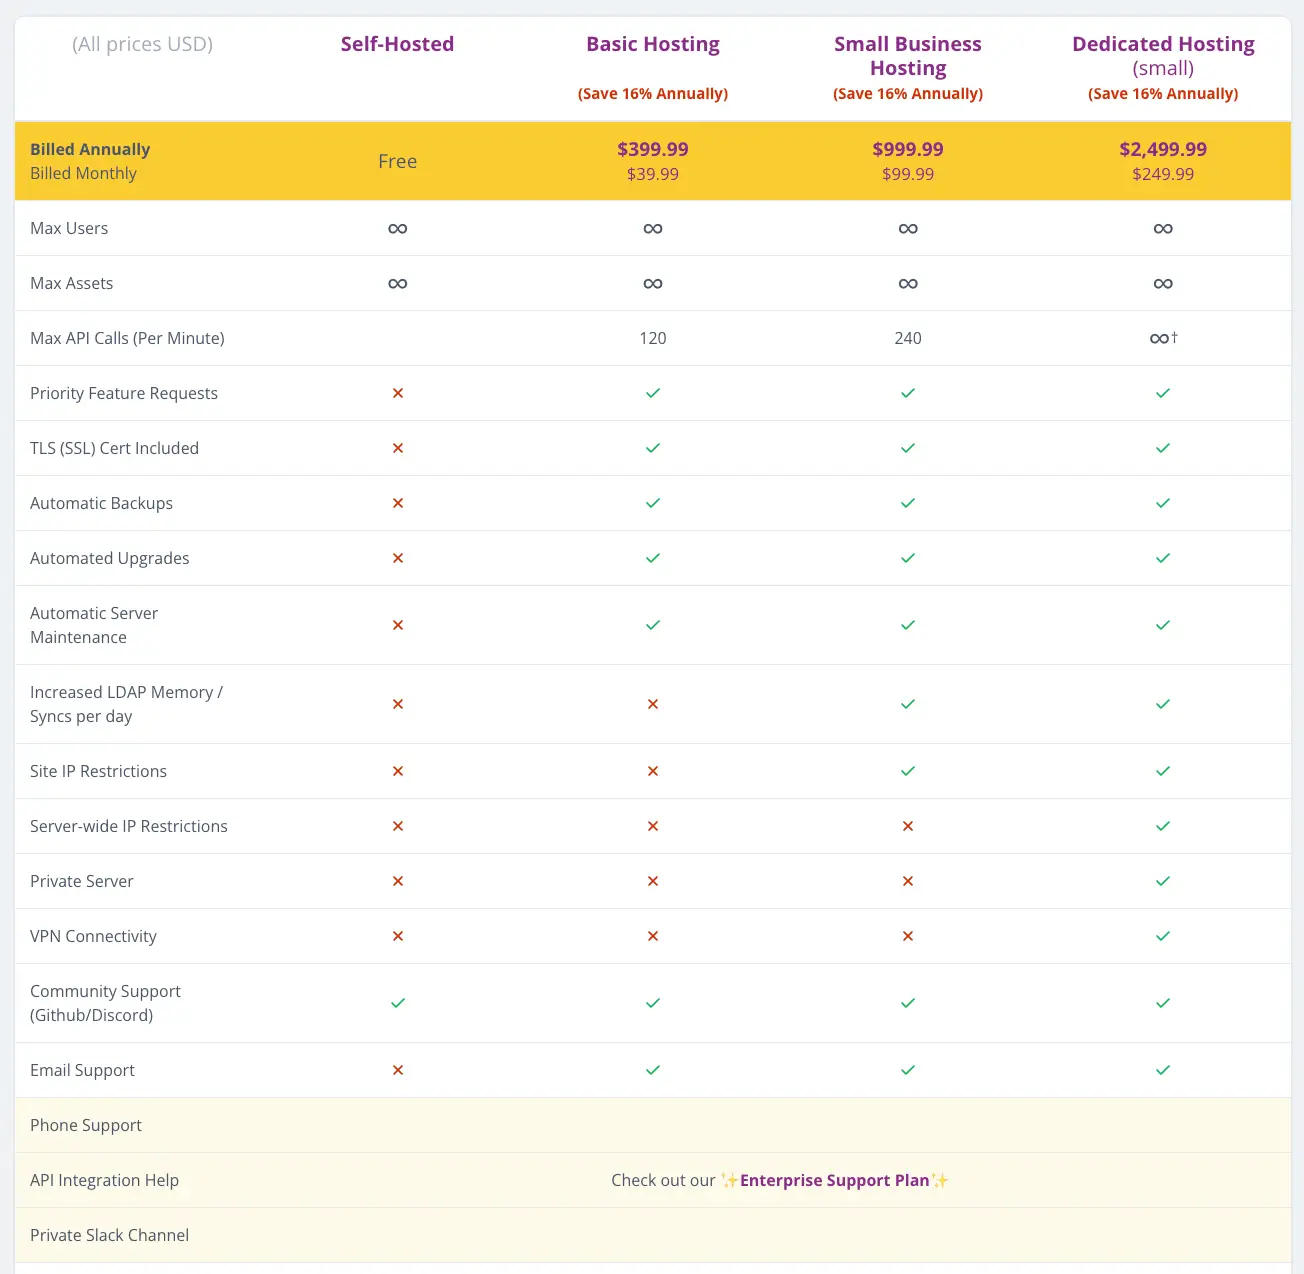The image size is (1304, 1274).
Task: Open the Dedicated Hosting plan link
Action: pyautogui.click(x=1163, y=44)
